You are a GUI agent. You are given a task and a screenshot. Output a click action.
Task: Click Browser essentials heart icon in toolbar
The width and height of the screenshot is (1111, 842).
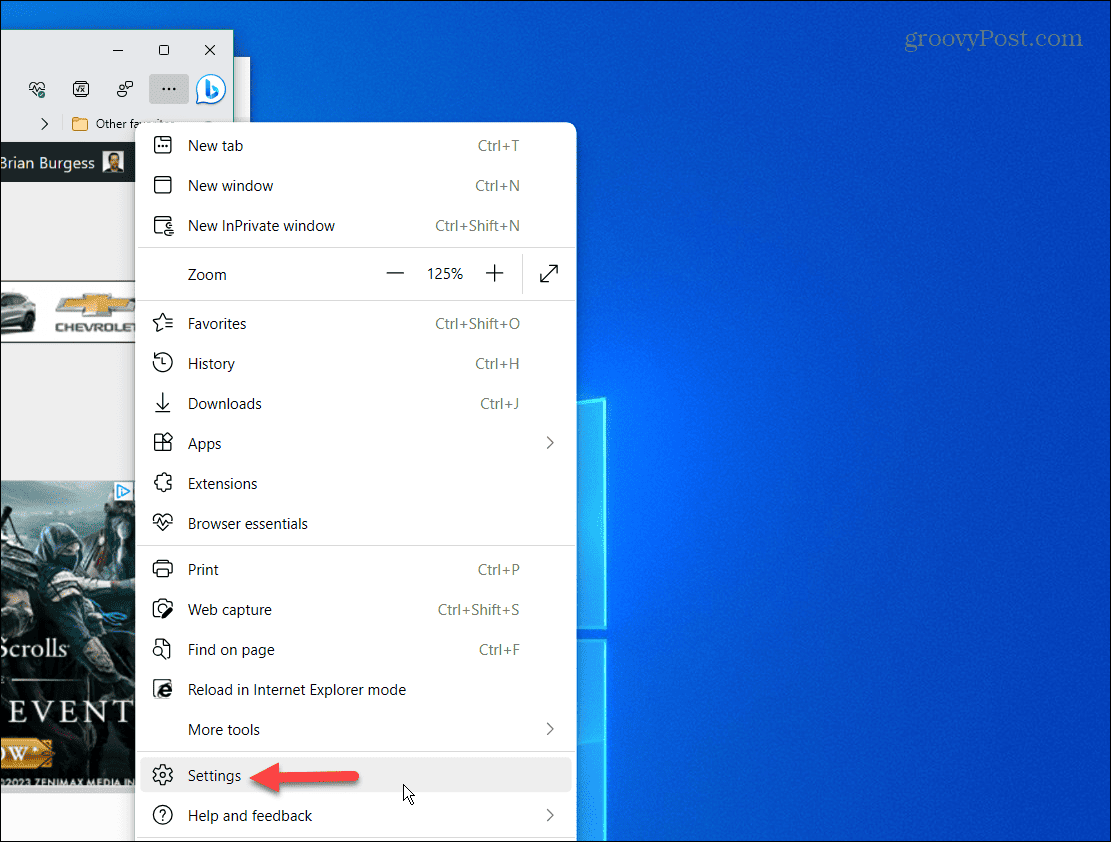click(x=37, y=89)
